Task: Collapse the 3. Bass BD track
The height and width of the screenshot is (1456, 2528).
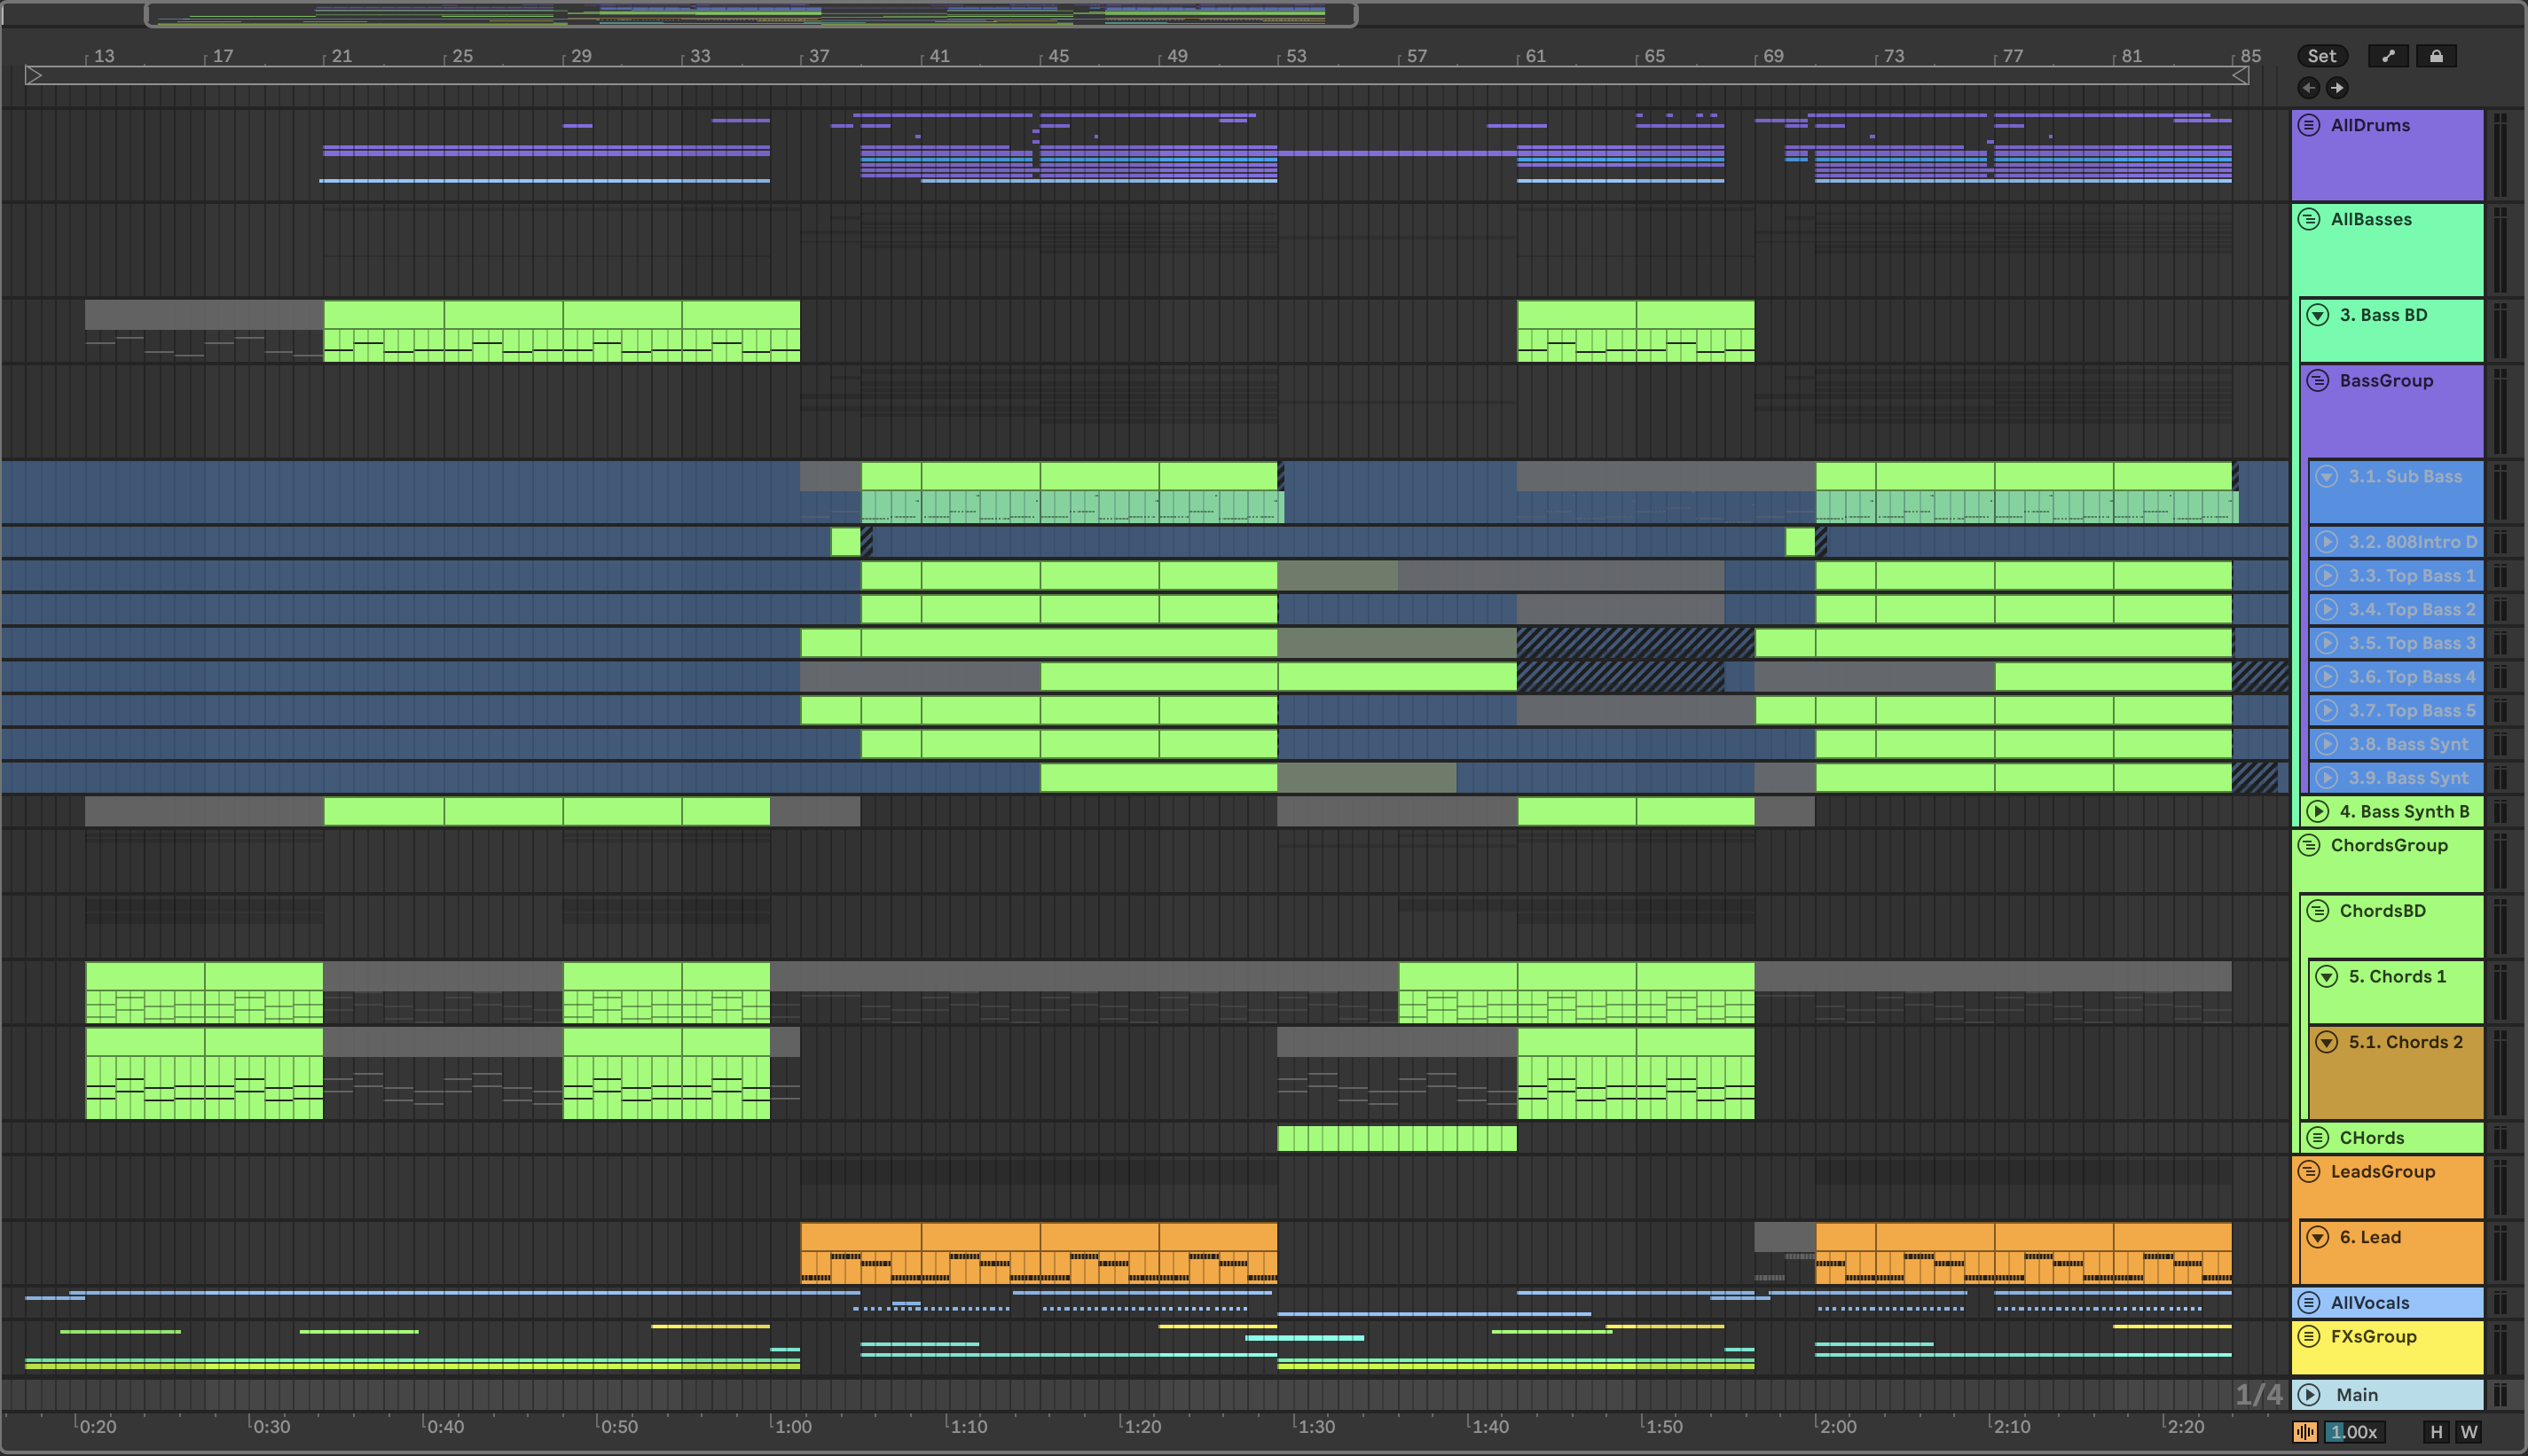Action: coord(2318,315)
